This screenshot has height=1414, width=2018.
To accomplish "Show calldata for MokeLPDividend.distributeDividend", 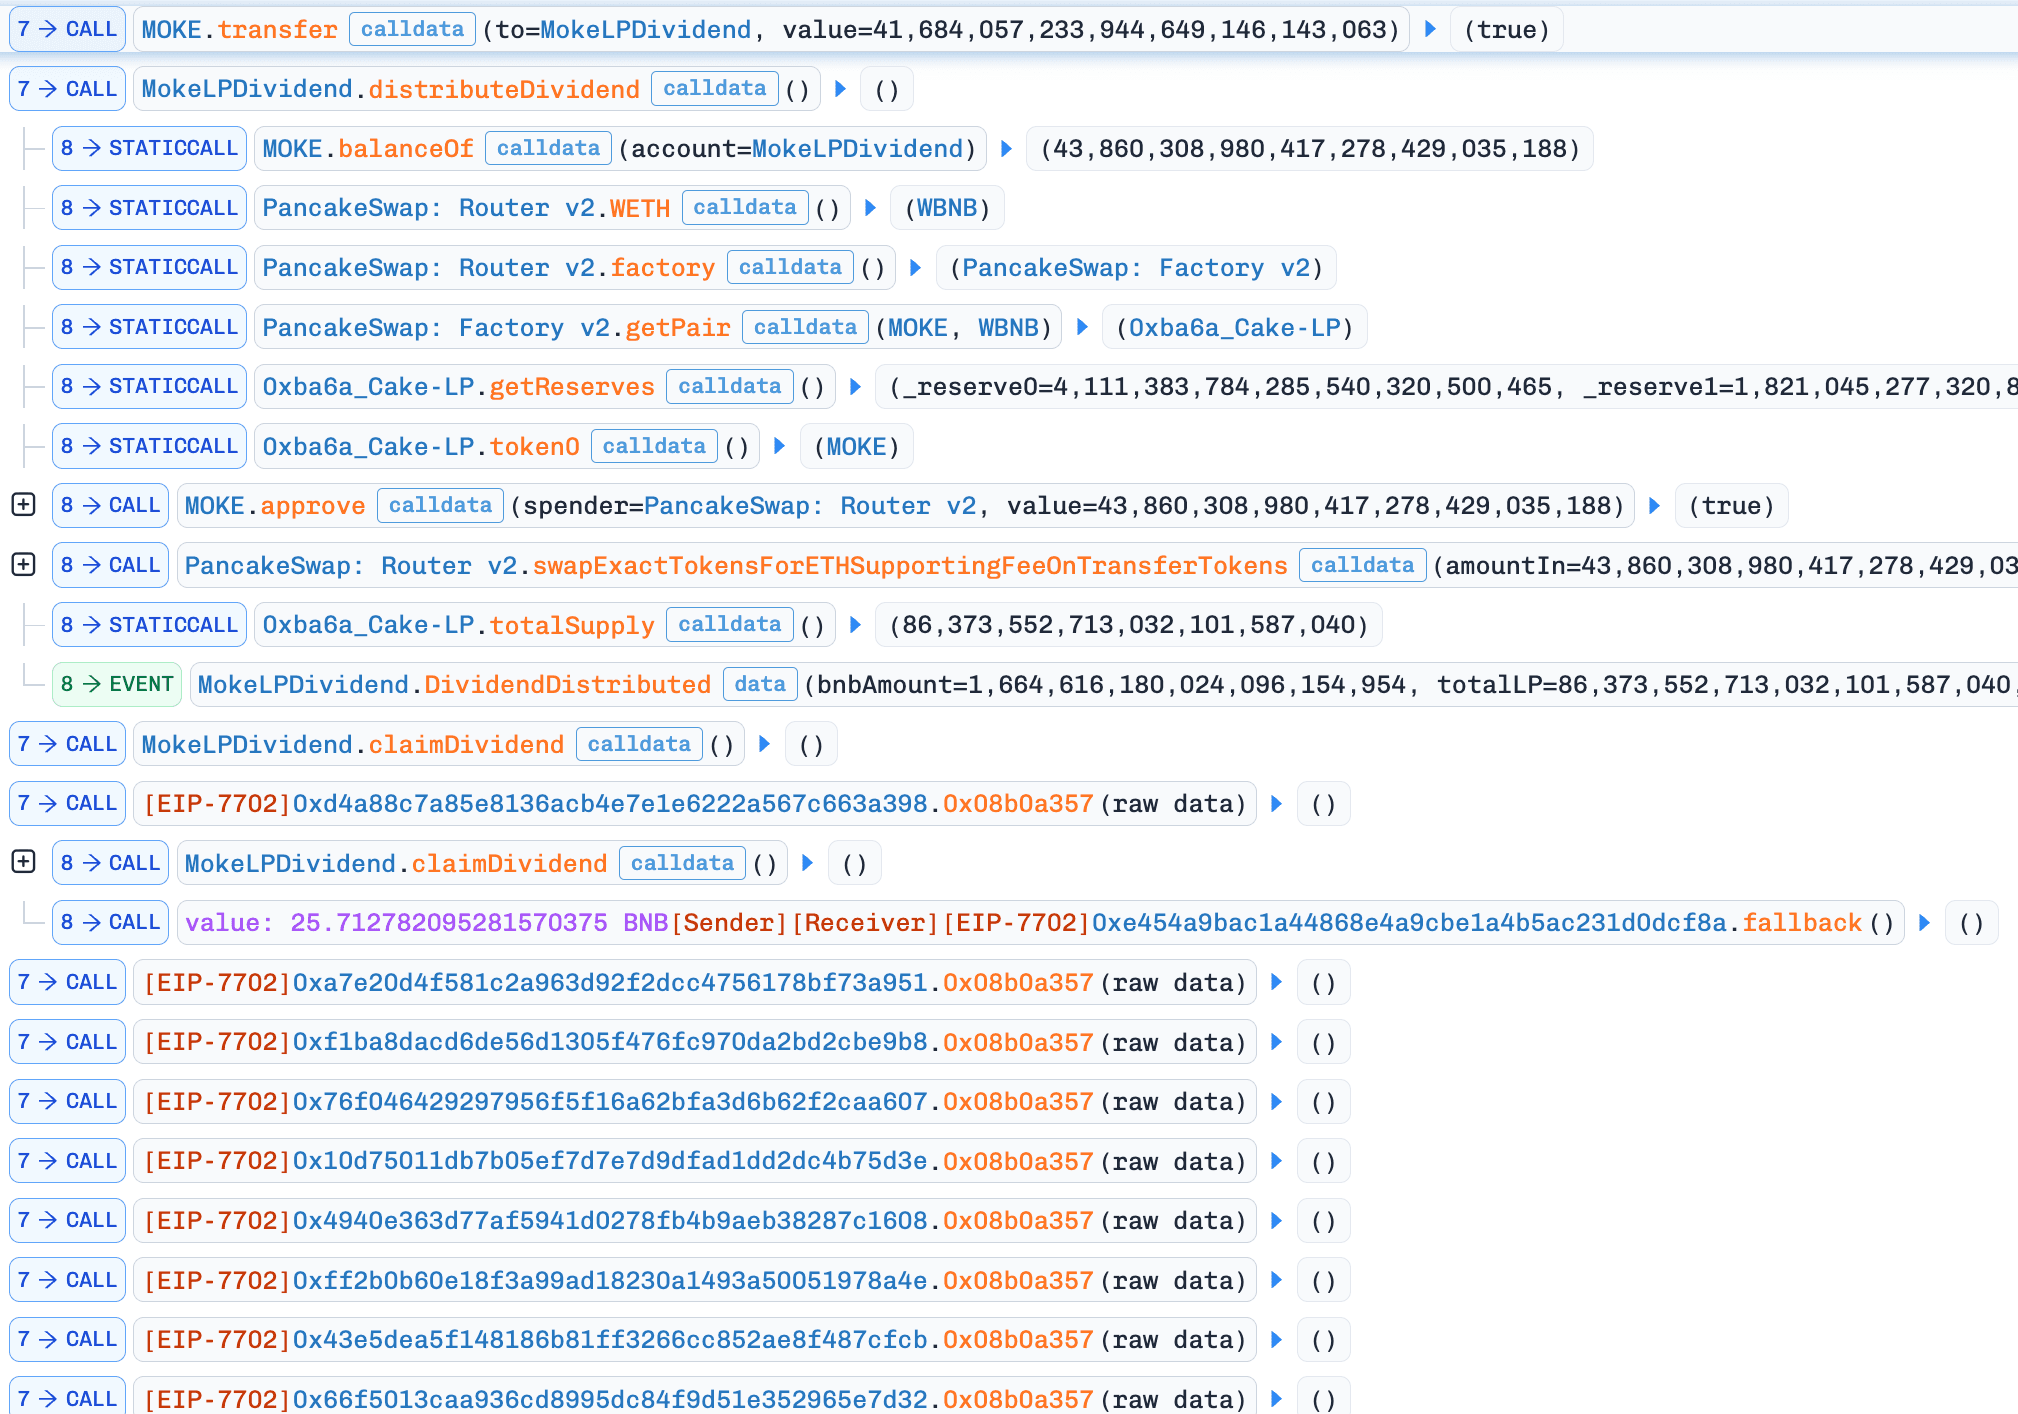I will click(x=714, y=89).
